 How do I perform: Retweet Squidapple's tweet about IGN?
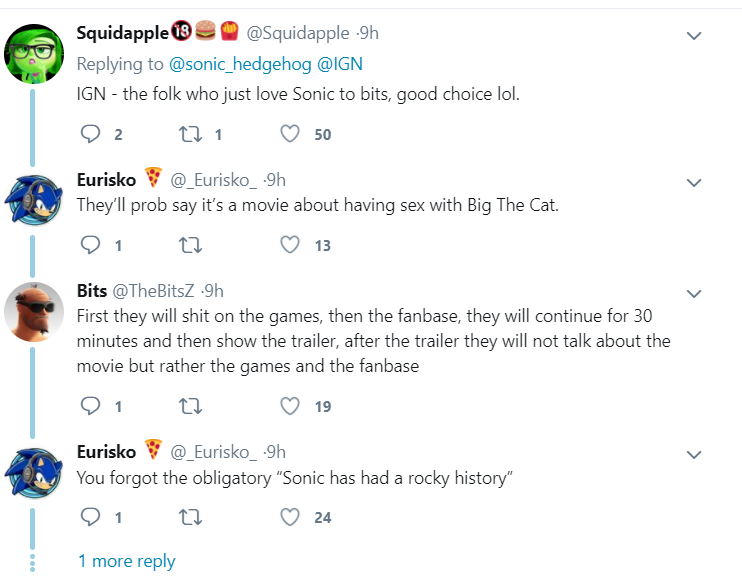(x=190, y=134)
